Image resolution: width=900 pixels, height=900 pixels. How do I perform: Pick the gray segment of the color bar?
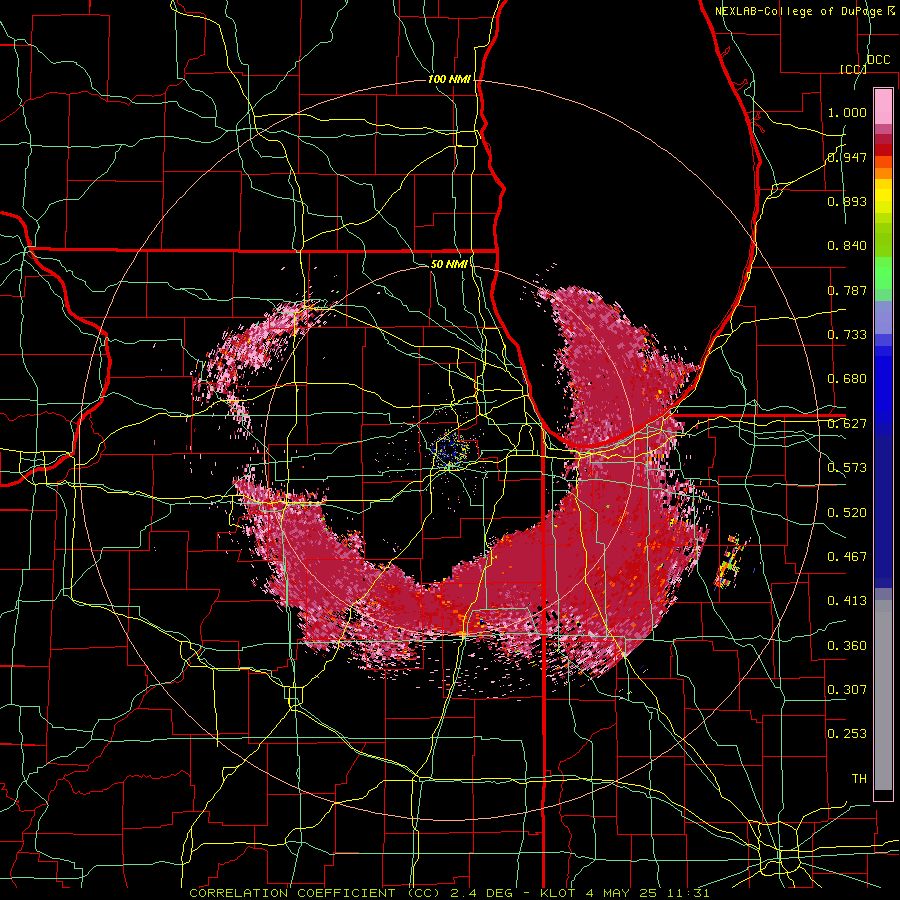pyautogui.click(x=883, y=695)
